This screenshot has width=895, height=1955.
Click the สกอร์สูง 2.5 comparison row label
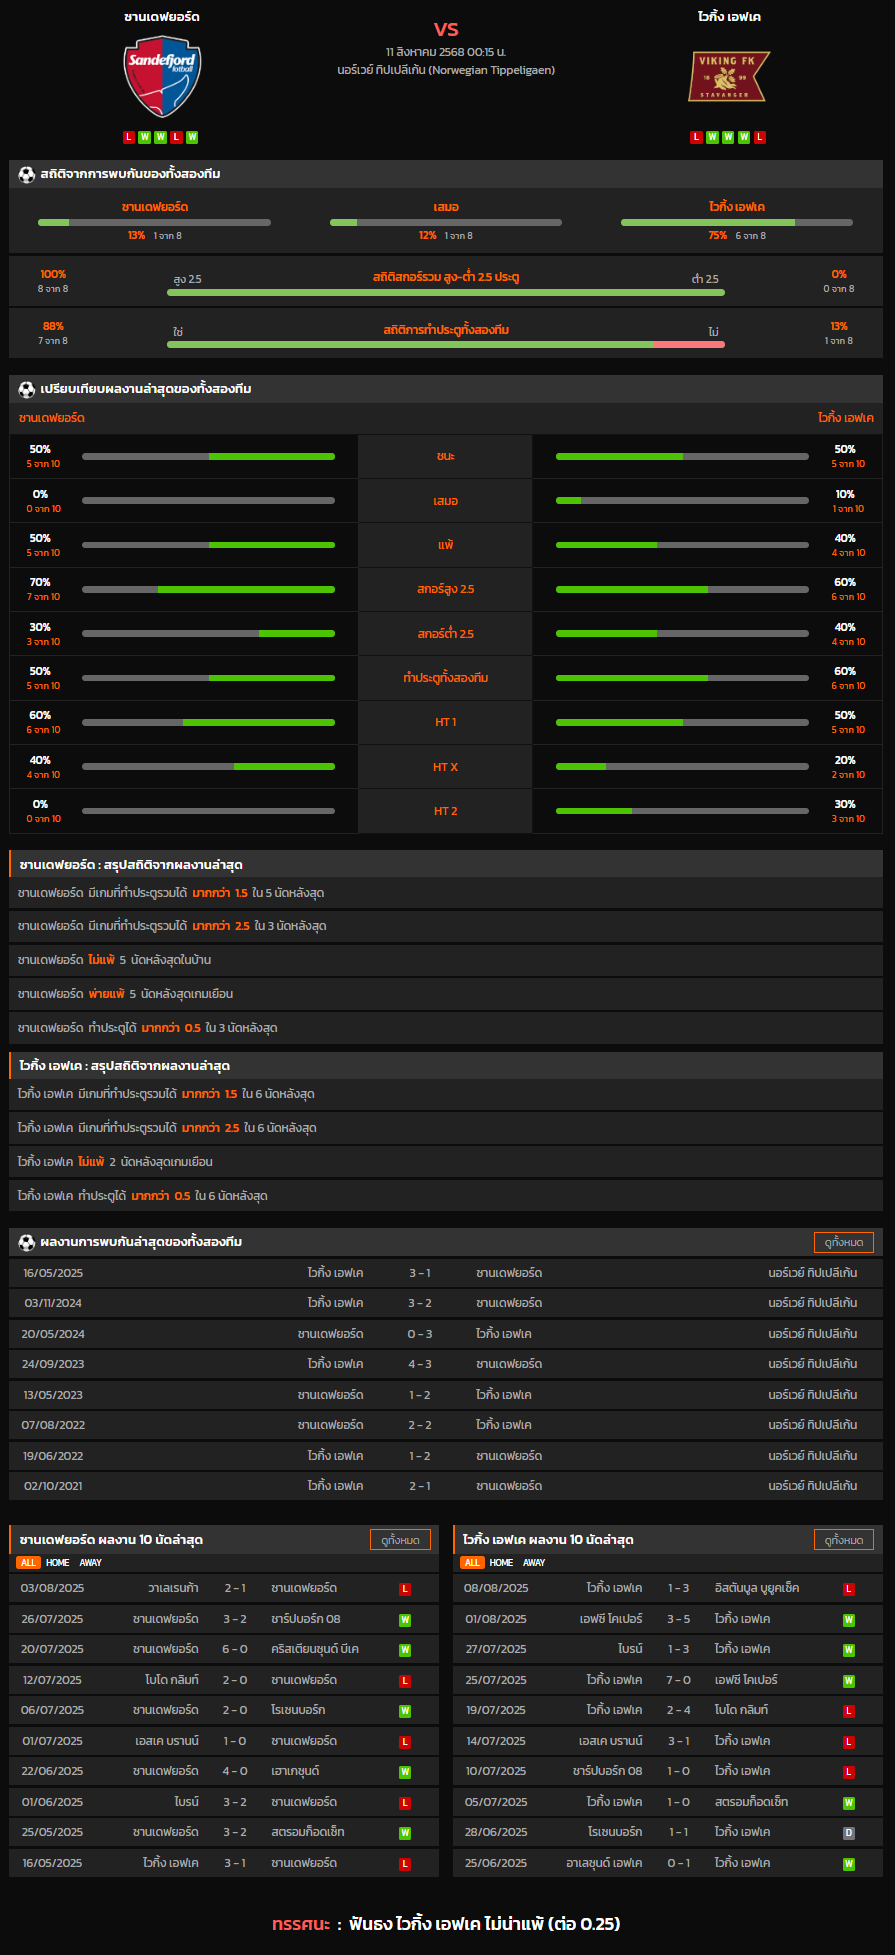446,589
